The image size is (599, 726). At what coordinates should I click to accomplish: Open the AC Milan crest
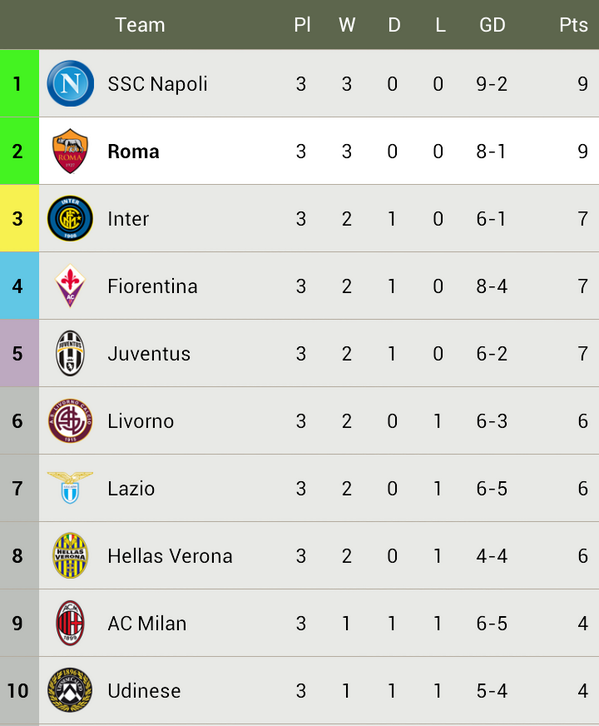point(70,623)
